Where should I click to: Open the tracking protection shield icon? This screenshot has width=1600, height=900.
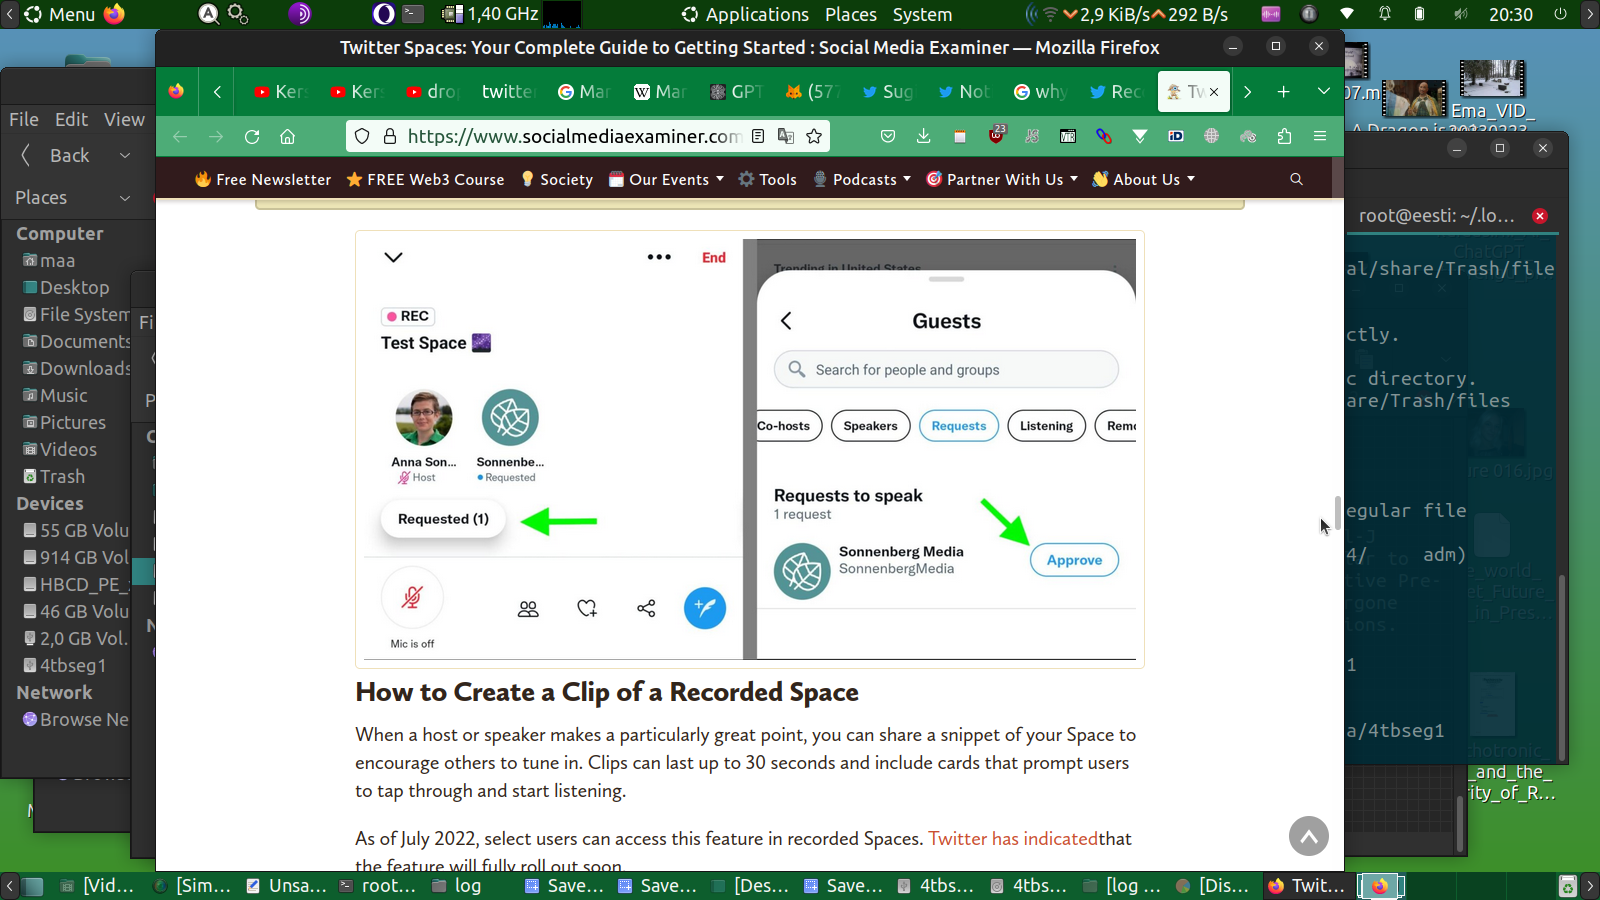click(362, 136)
